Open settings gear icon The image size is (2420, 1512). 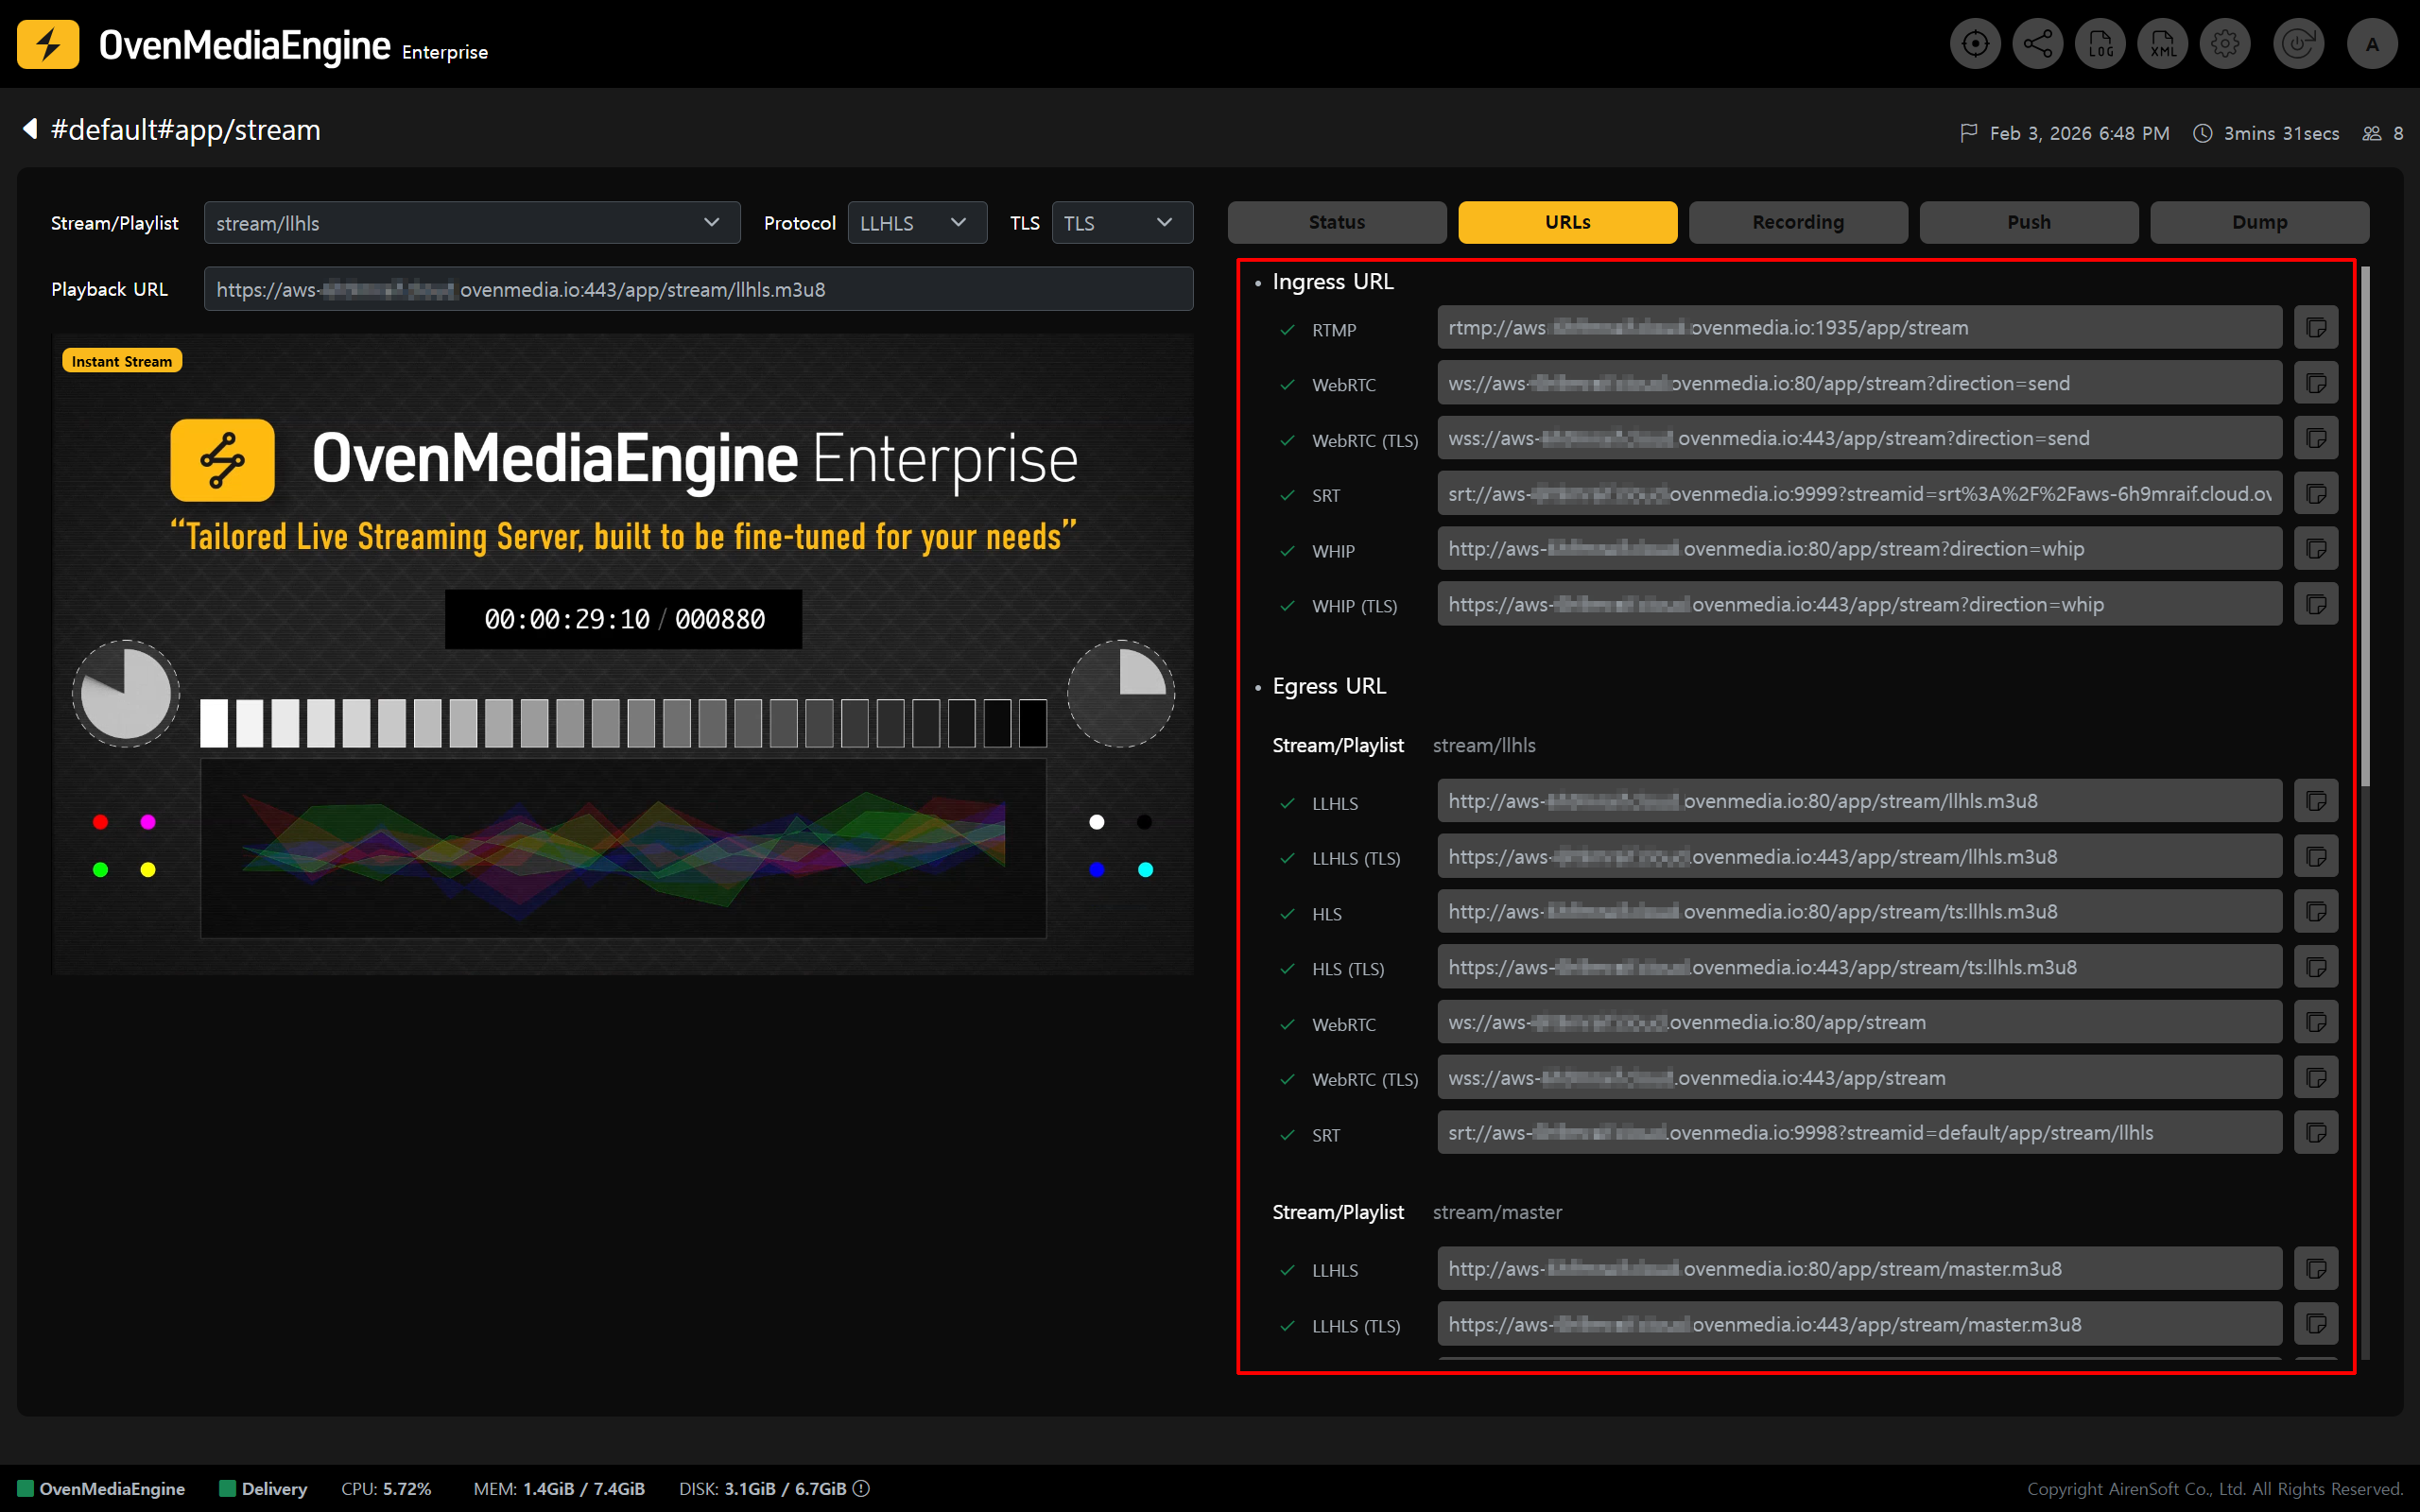pos(2225,44)
